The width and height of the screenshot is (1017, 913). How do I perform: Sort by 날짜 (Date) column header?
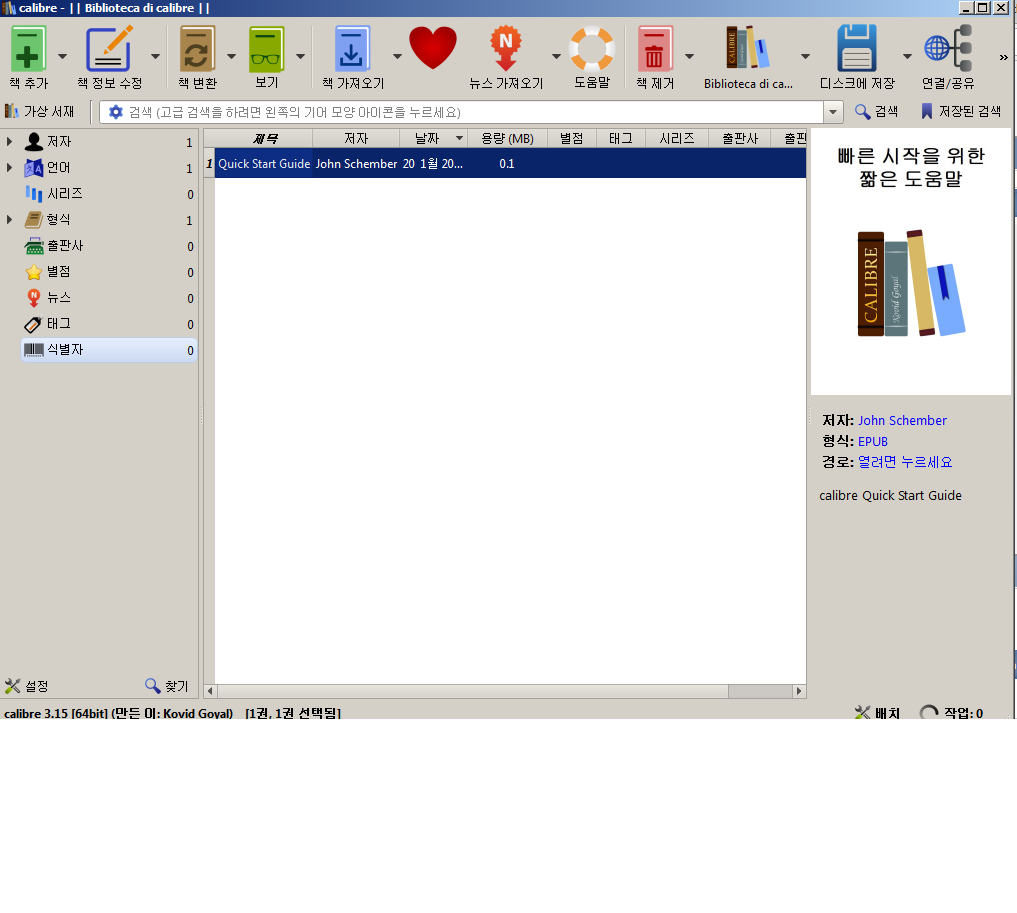(x=433, y=138)
